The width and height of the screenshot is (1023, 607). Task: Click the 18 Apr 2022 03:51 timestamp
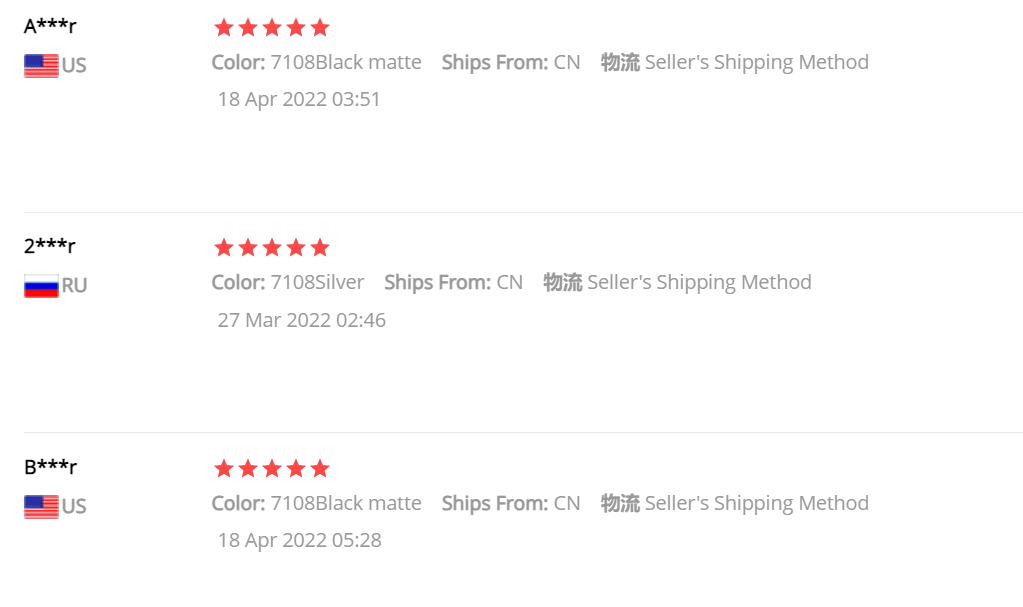click(x=299, y=100)
